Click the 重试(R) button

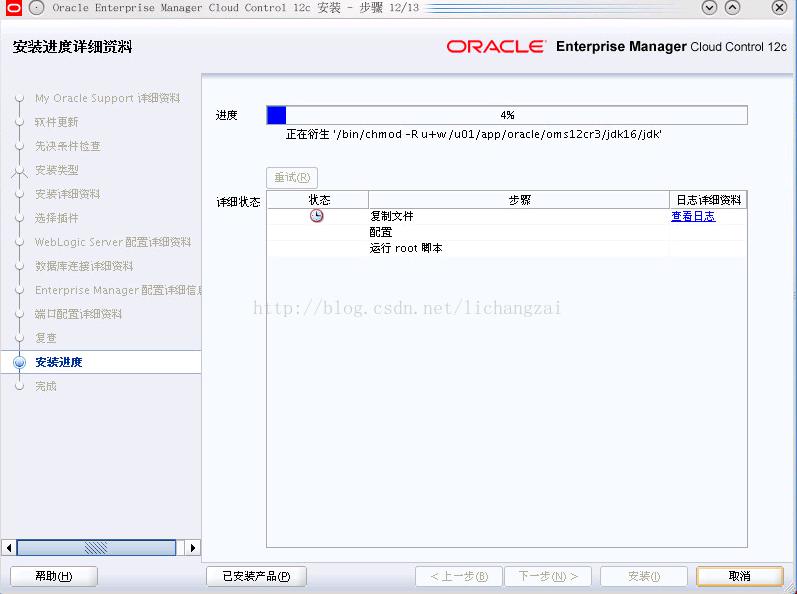point(292,178)
